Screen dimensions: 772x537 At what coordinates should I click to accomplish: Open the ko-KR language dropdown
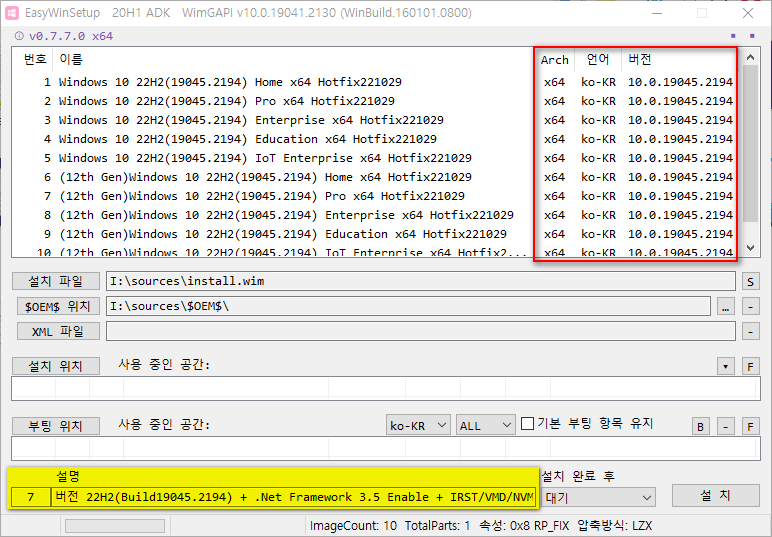pos(418,425)
